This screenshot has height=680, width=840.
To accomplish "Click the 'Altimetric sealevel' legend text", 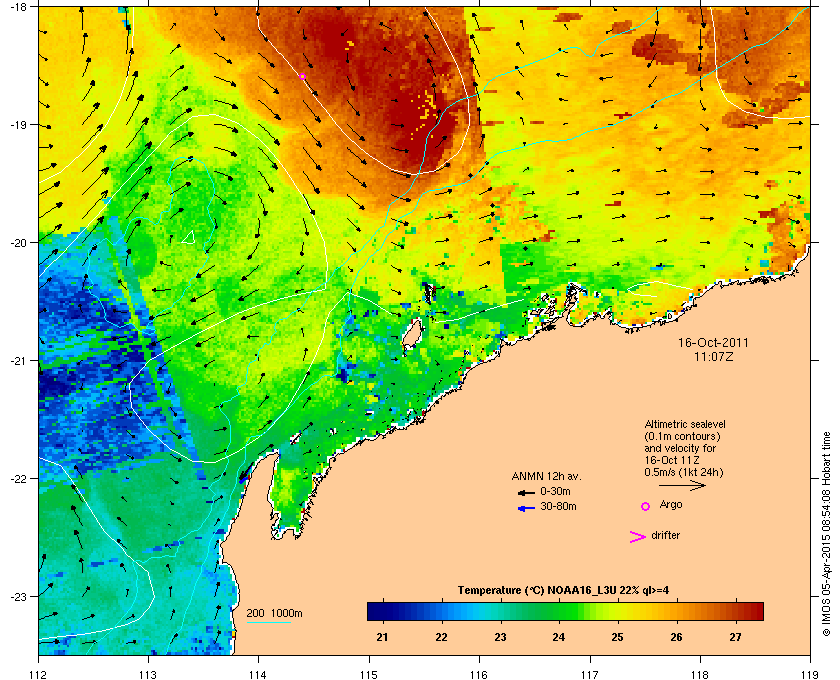I will (x=685, y=424).
